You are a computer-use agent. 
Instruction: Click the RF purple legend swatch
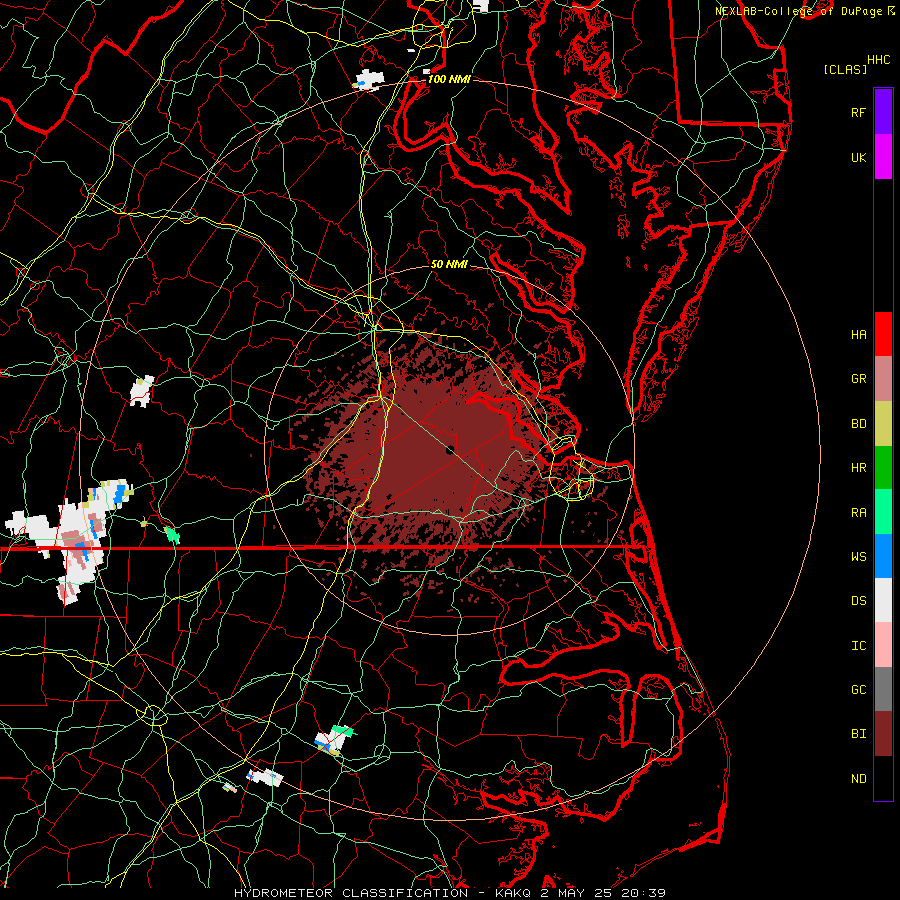[883, 112]
